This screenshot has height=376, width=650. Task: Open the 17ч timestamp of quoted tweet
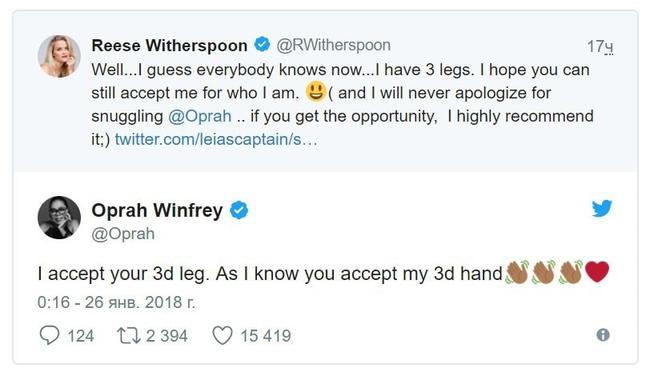point(600,46)
